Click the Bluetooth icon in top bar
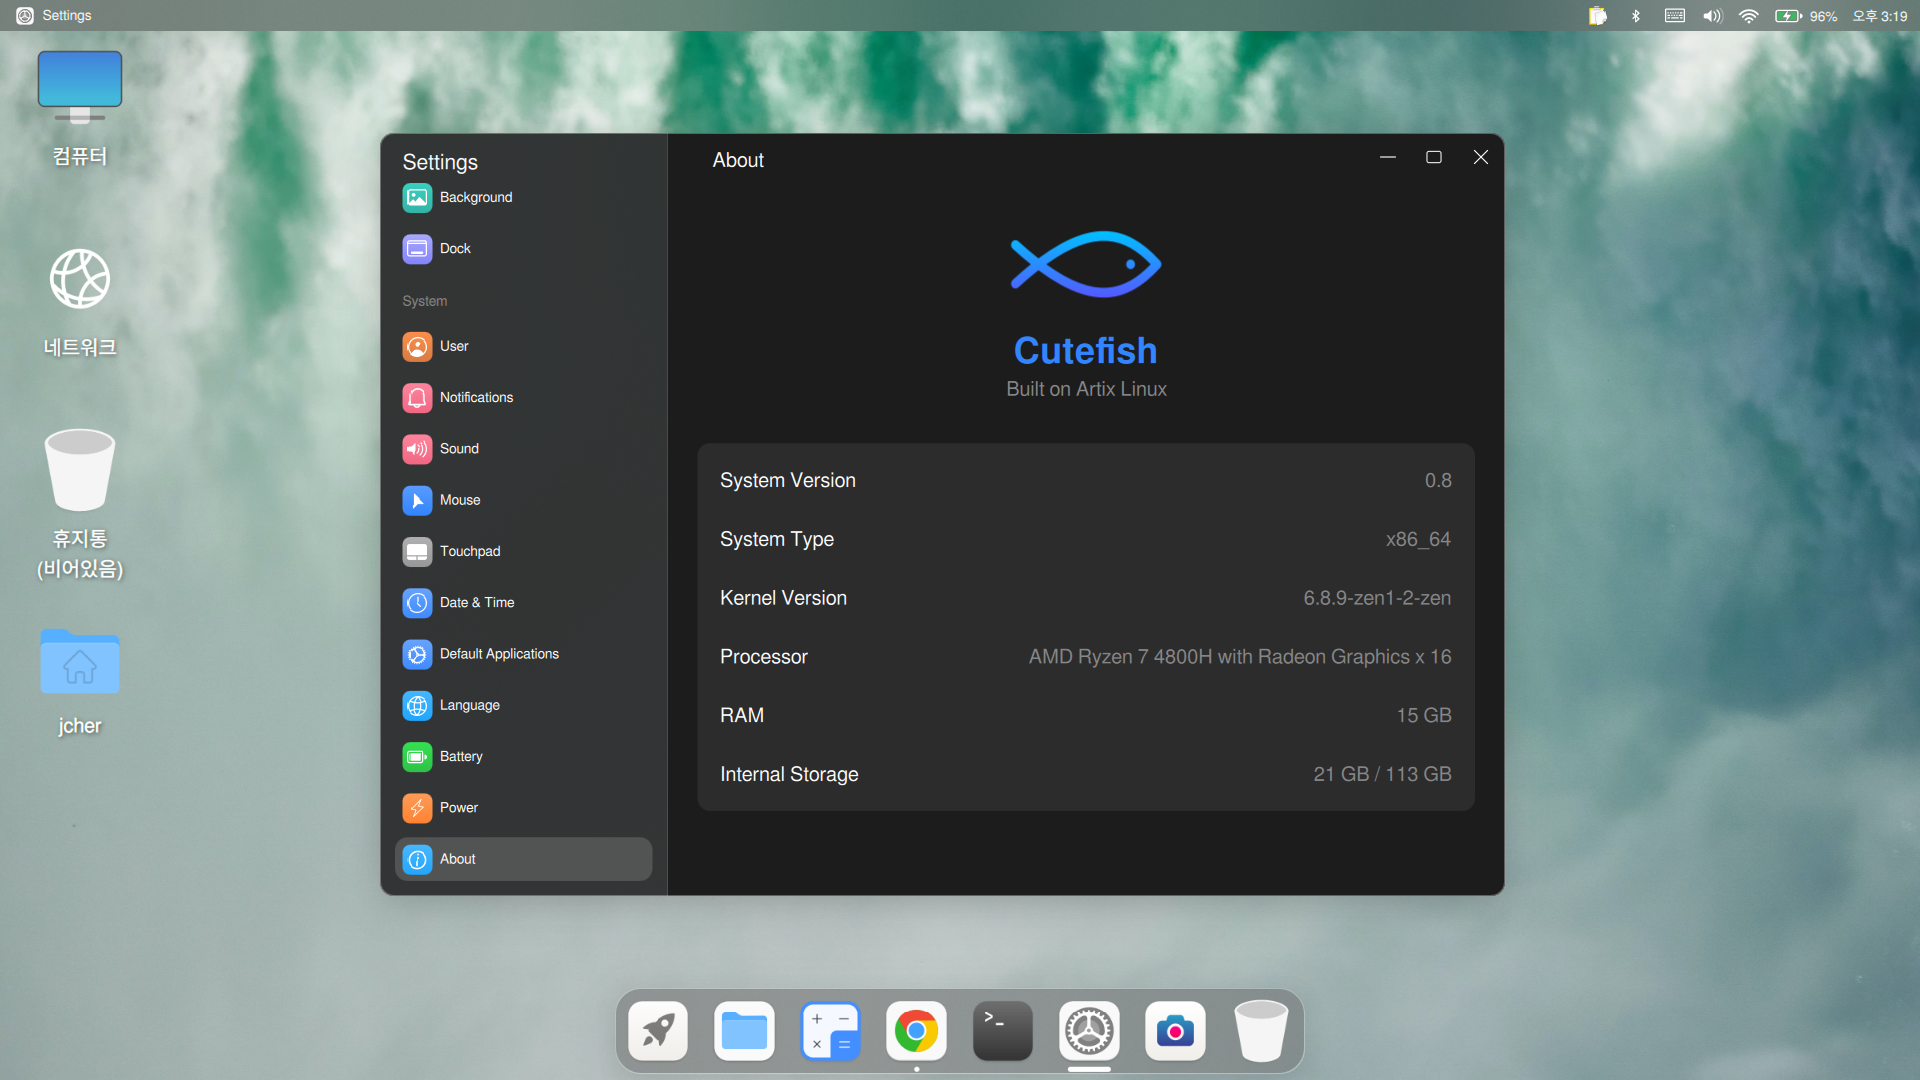 pyautogui.click(x=1636, y=16)
